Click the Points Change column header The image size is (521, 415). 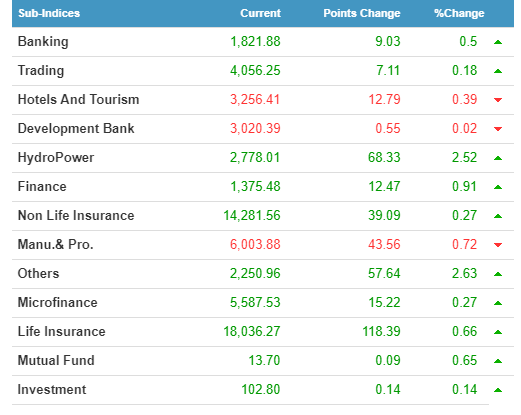[362, 13]
